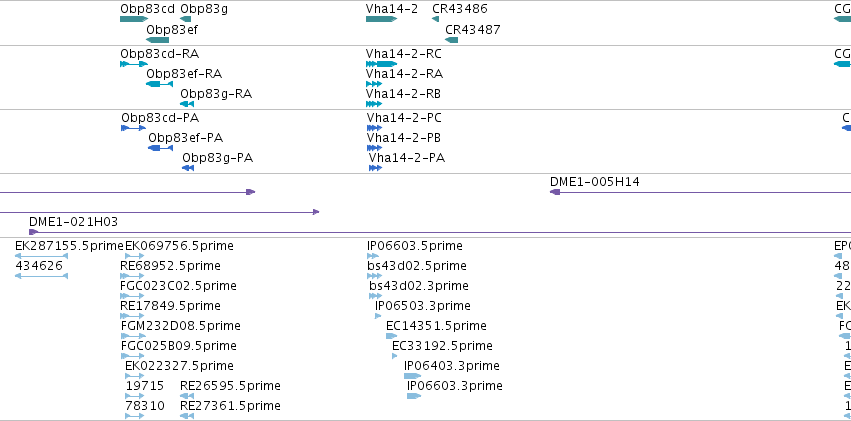Viewport: 851px width, 421px height.
Task: Select the EK287155.5prime EST feature bar
Action: pos(41,256)
